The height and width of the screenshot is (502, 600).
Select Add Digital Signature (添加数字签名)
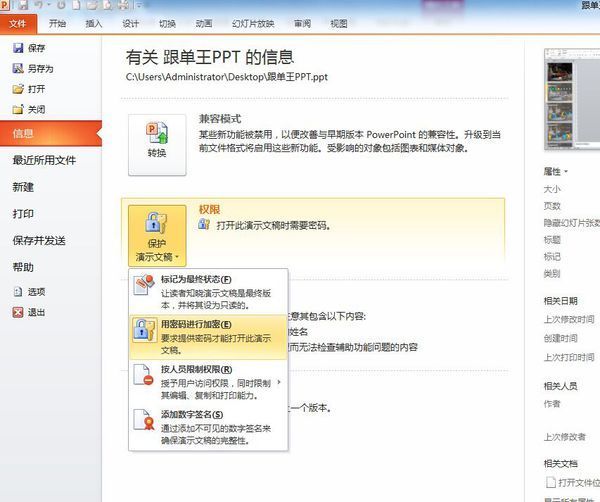pyautogui.click(x=208, y=427)
